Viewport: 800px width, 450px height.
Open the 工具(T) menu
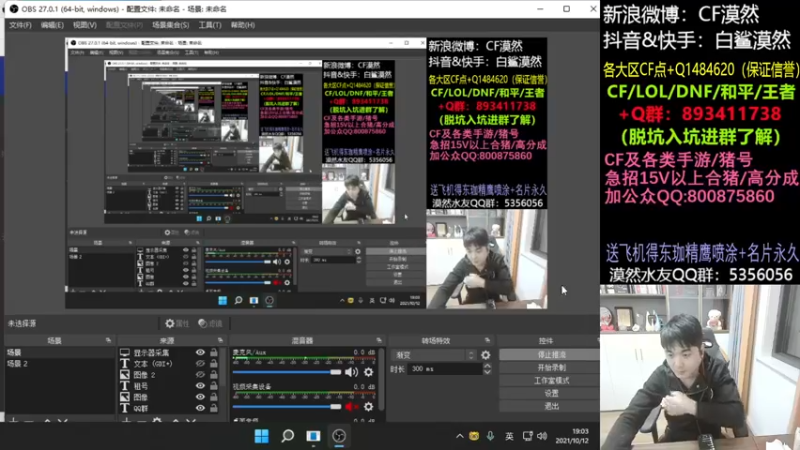[x=210, y=25]
